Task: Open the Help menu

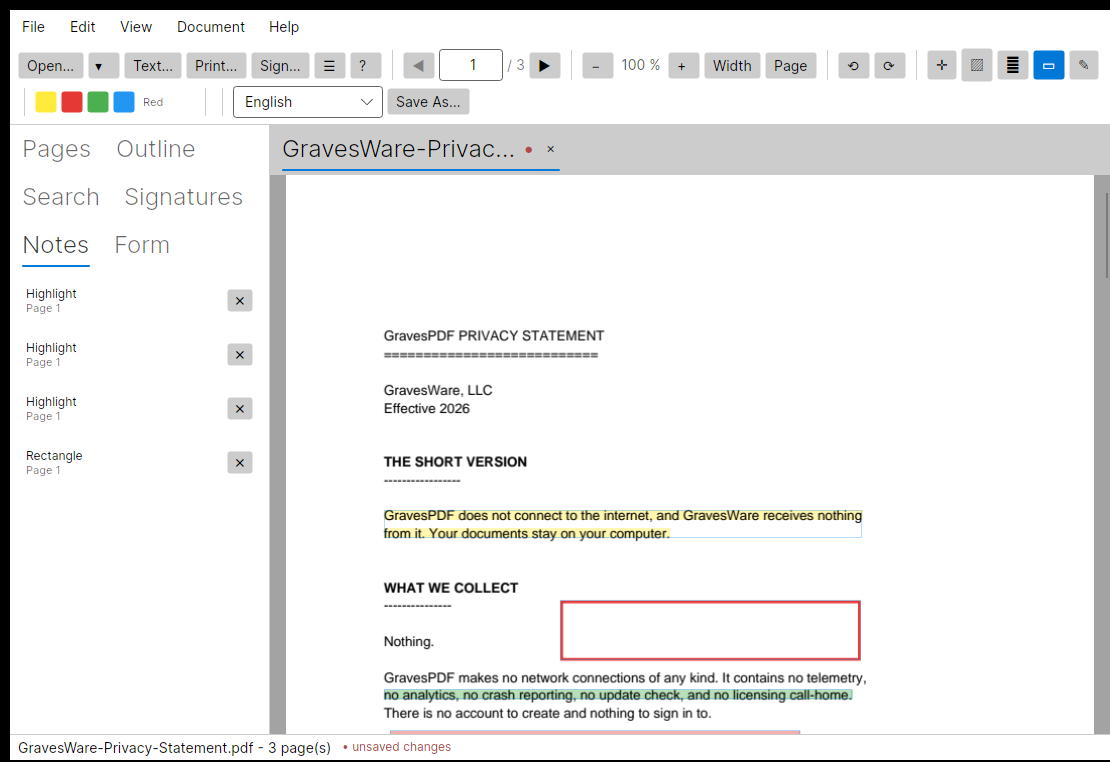Action: tap(284, 27)
